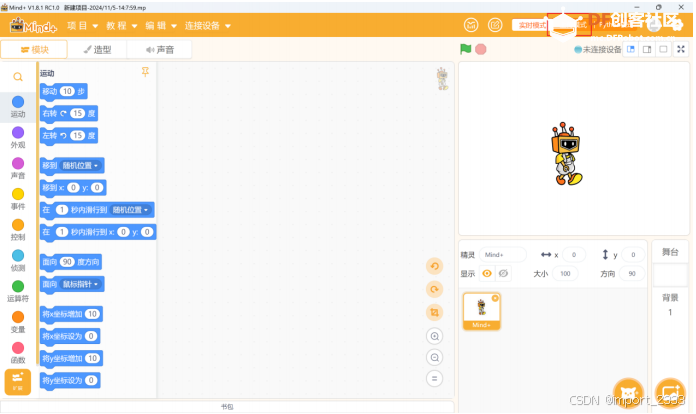Switch to the small stage layout icon
696x414 pixels.
tap(631, 49)
